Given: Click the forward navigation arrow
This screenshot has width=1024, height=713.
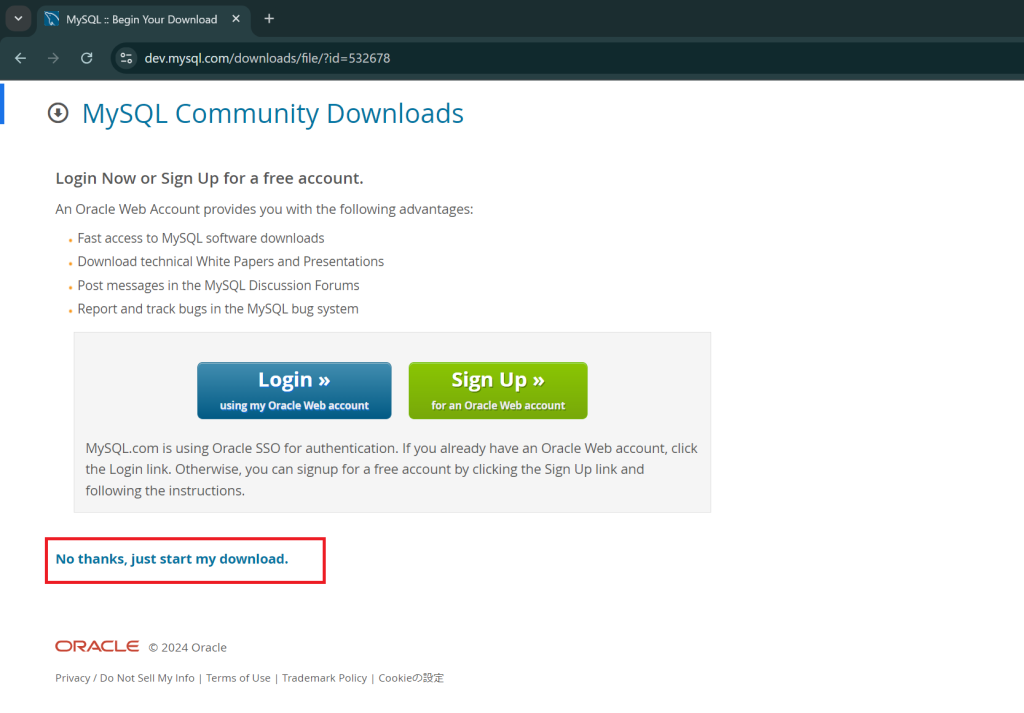Looking at the screenshot, I should 53,58.
